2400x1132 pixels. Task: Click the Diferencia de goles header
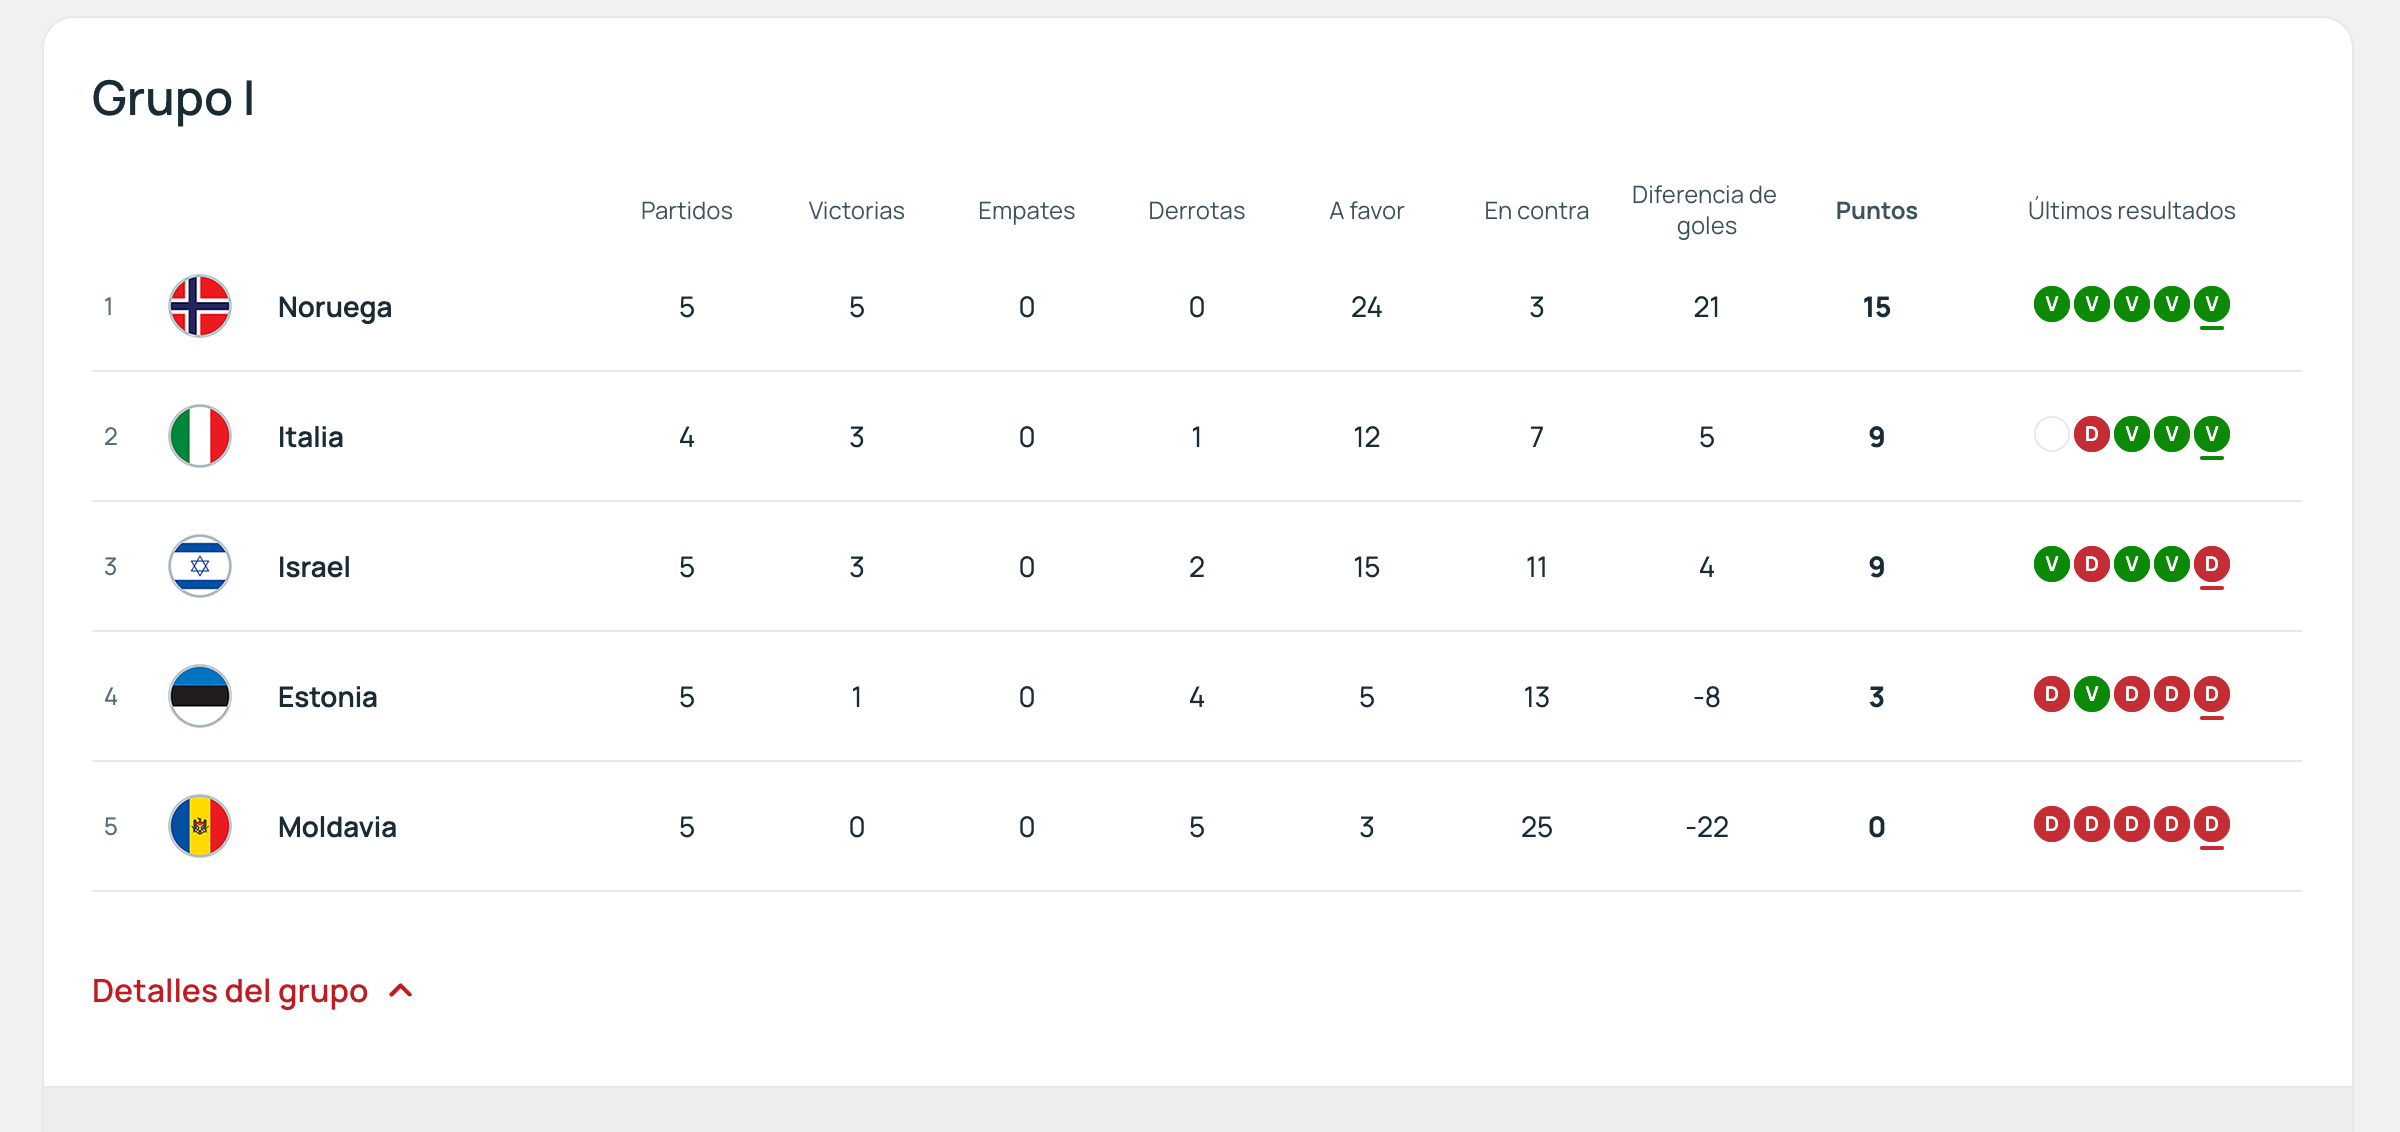[1705, 210]
